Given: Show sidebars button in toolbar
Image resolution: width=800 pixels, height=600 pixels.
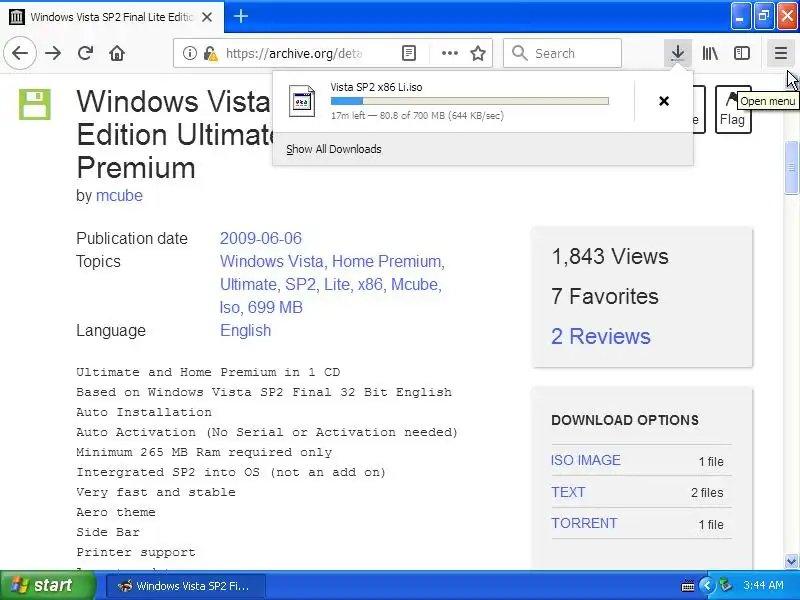Looking at the screenshot, I should pyautogui.click(x=742, y=53).
